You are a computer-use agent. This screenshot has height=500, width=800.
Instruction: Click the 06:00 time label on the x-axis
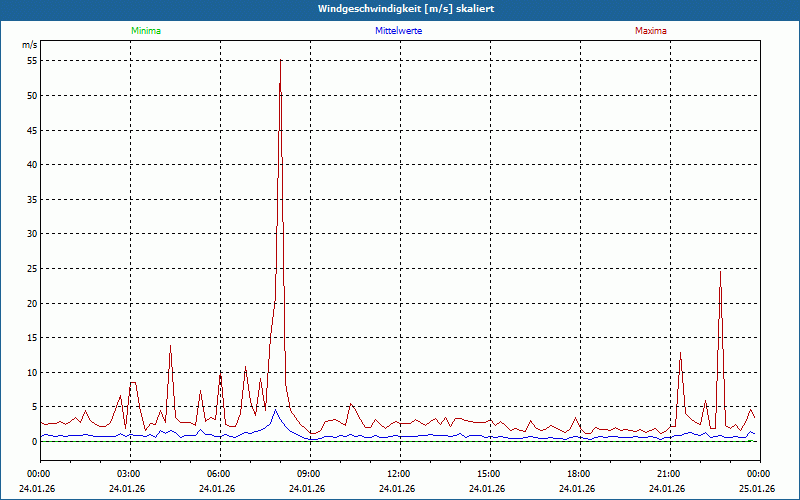pyautogui.click(x=220, y=474)
